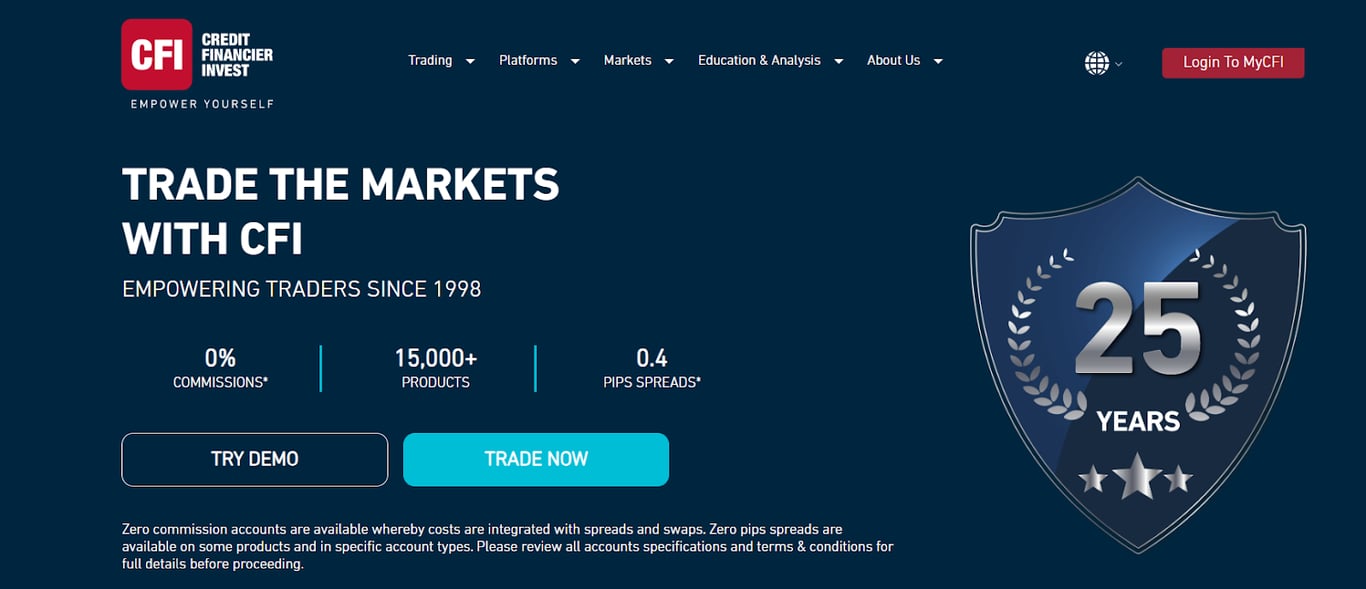Click the TRADE NOW button

(536, 459)
